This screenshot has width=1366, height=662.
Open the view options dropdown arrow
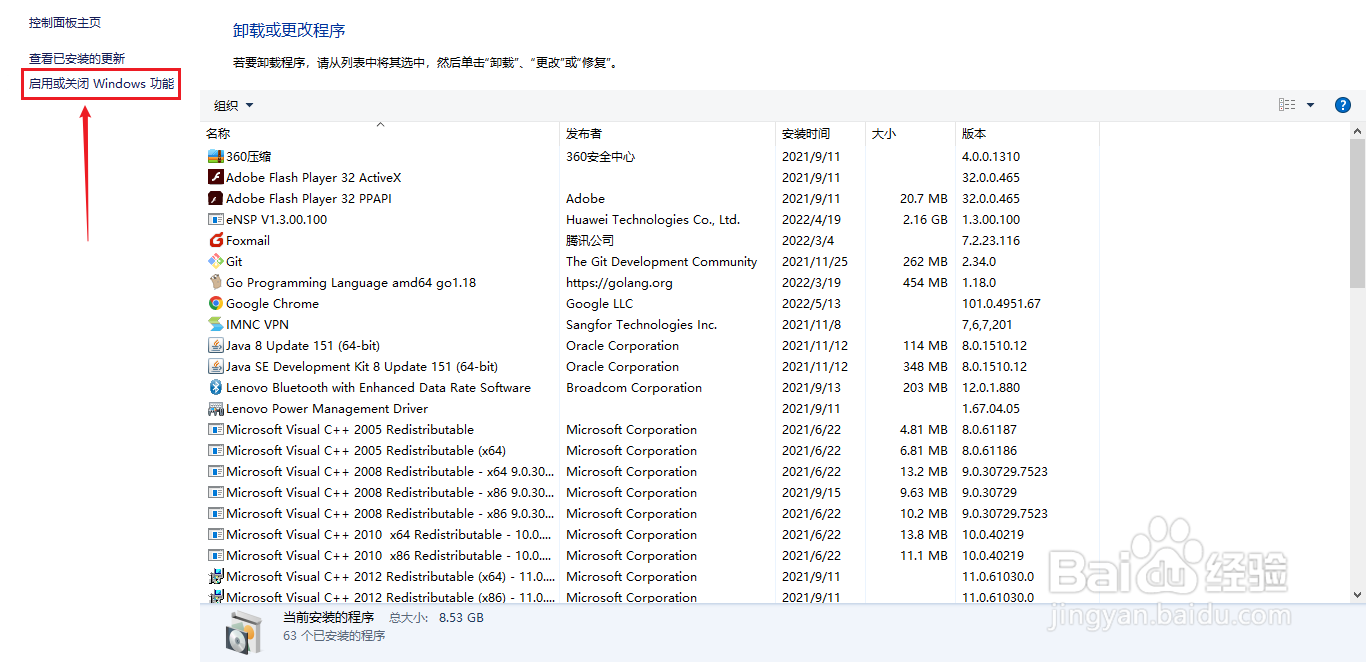[x=1310, y=105]
